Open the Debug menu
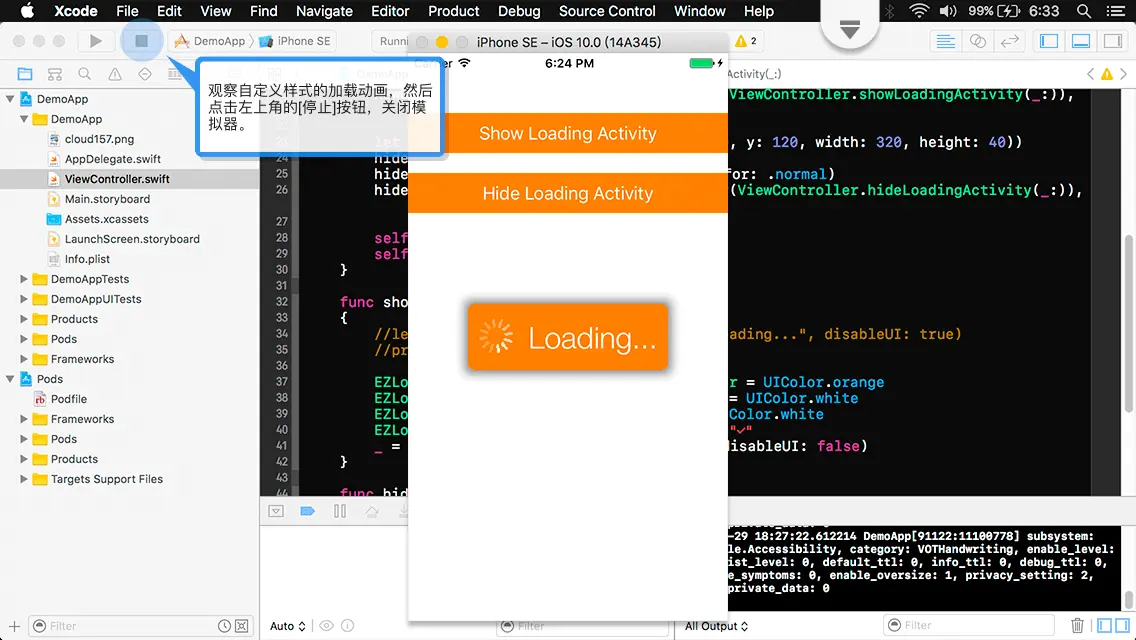The height and width of the screenshot is (640, 1136). click(x=519, y=11)
